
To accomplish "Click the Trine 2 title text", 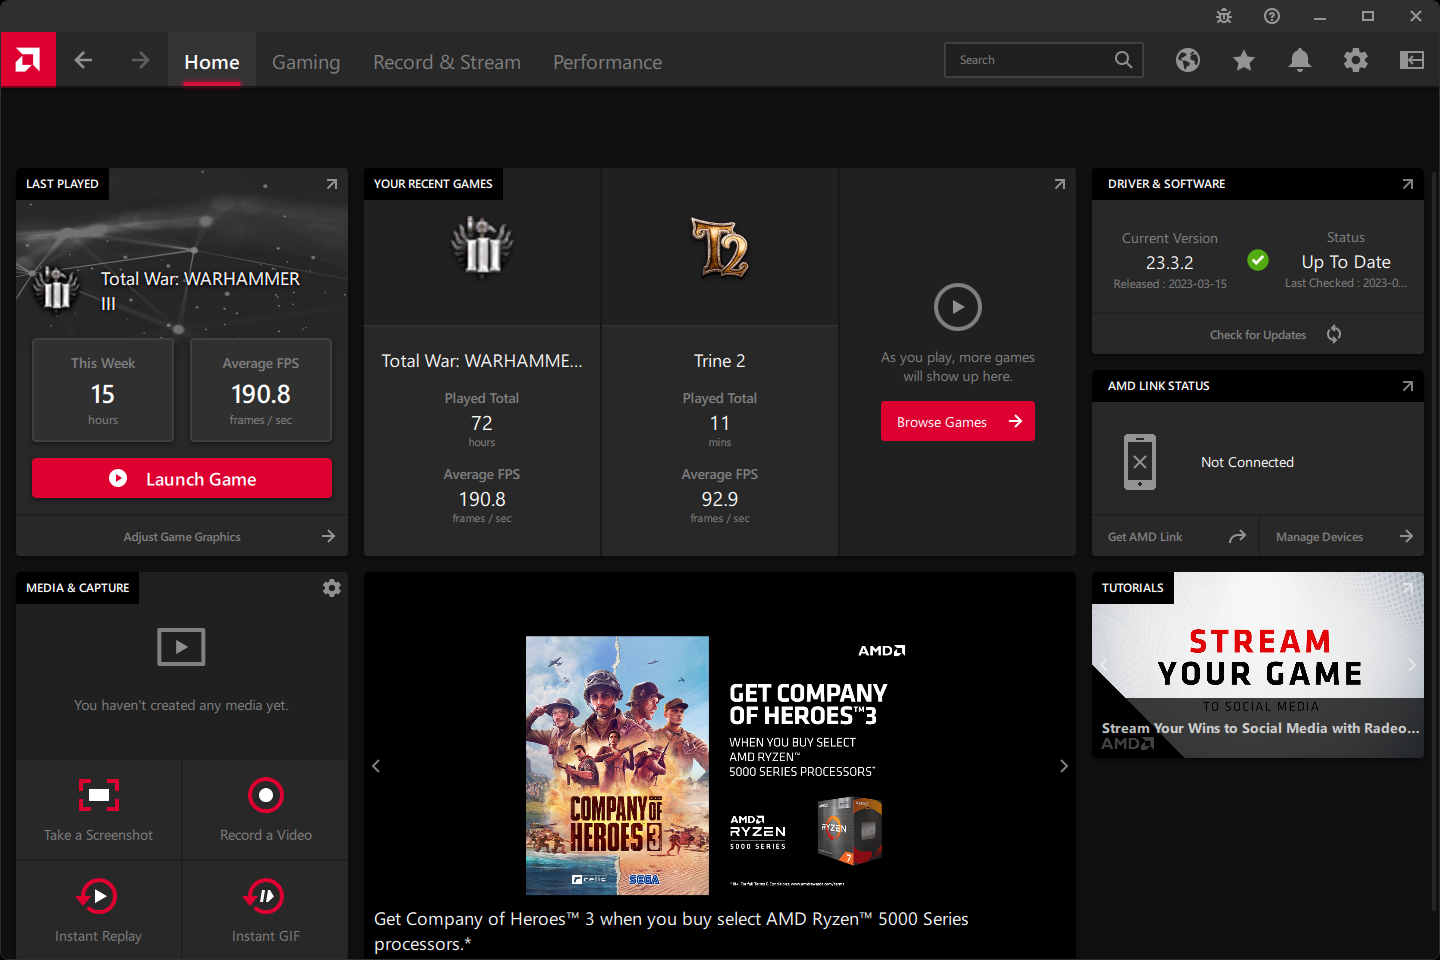I will 720,361.
